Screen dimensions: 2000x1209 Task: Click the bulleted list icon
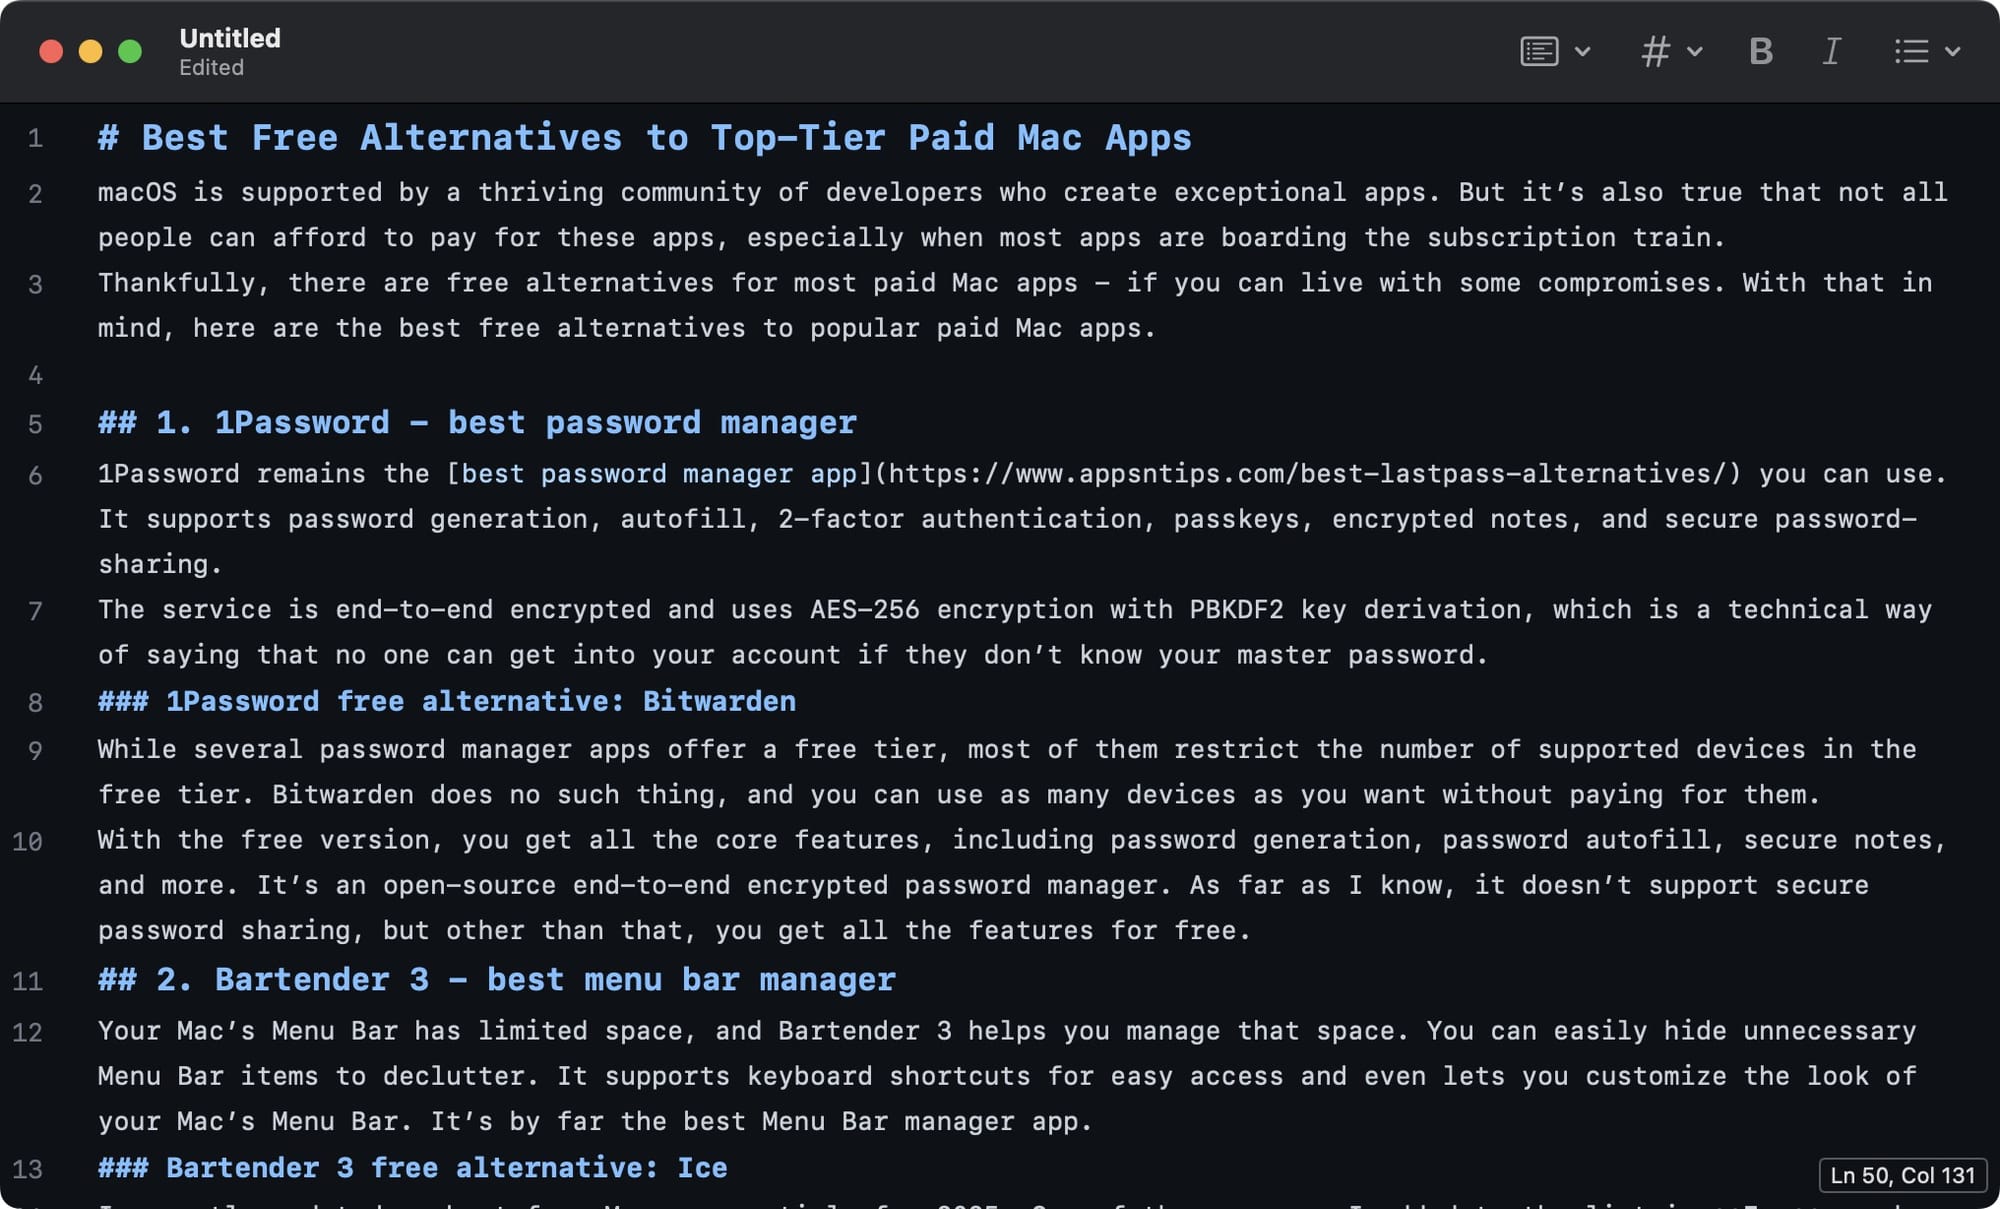pyautogui.click(x=1911, y=51)
